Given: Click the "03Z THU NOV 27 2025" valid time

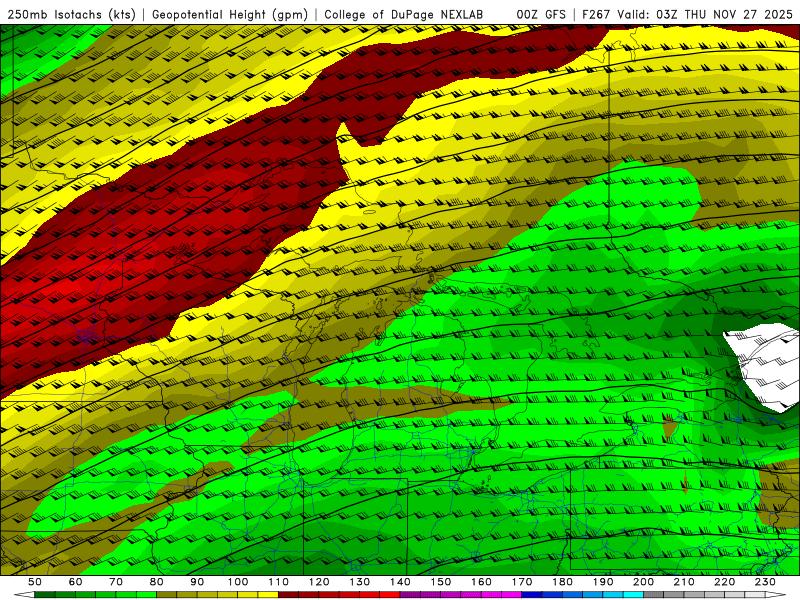Looking at the screenshot, I should tap(724, 14).
